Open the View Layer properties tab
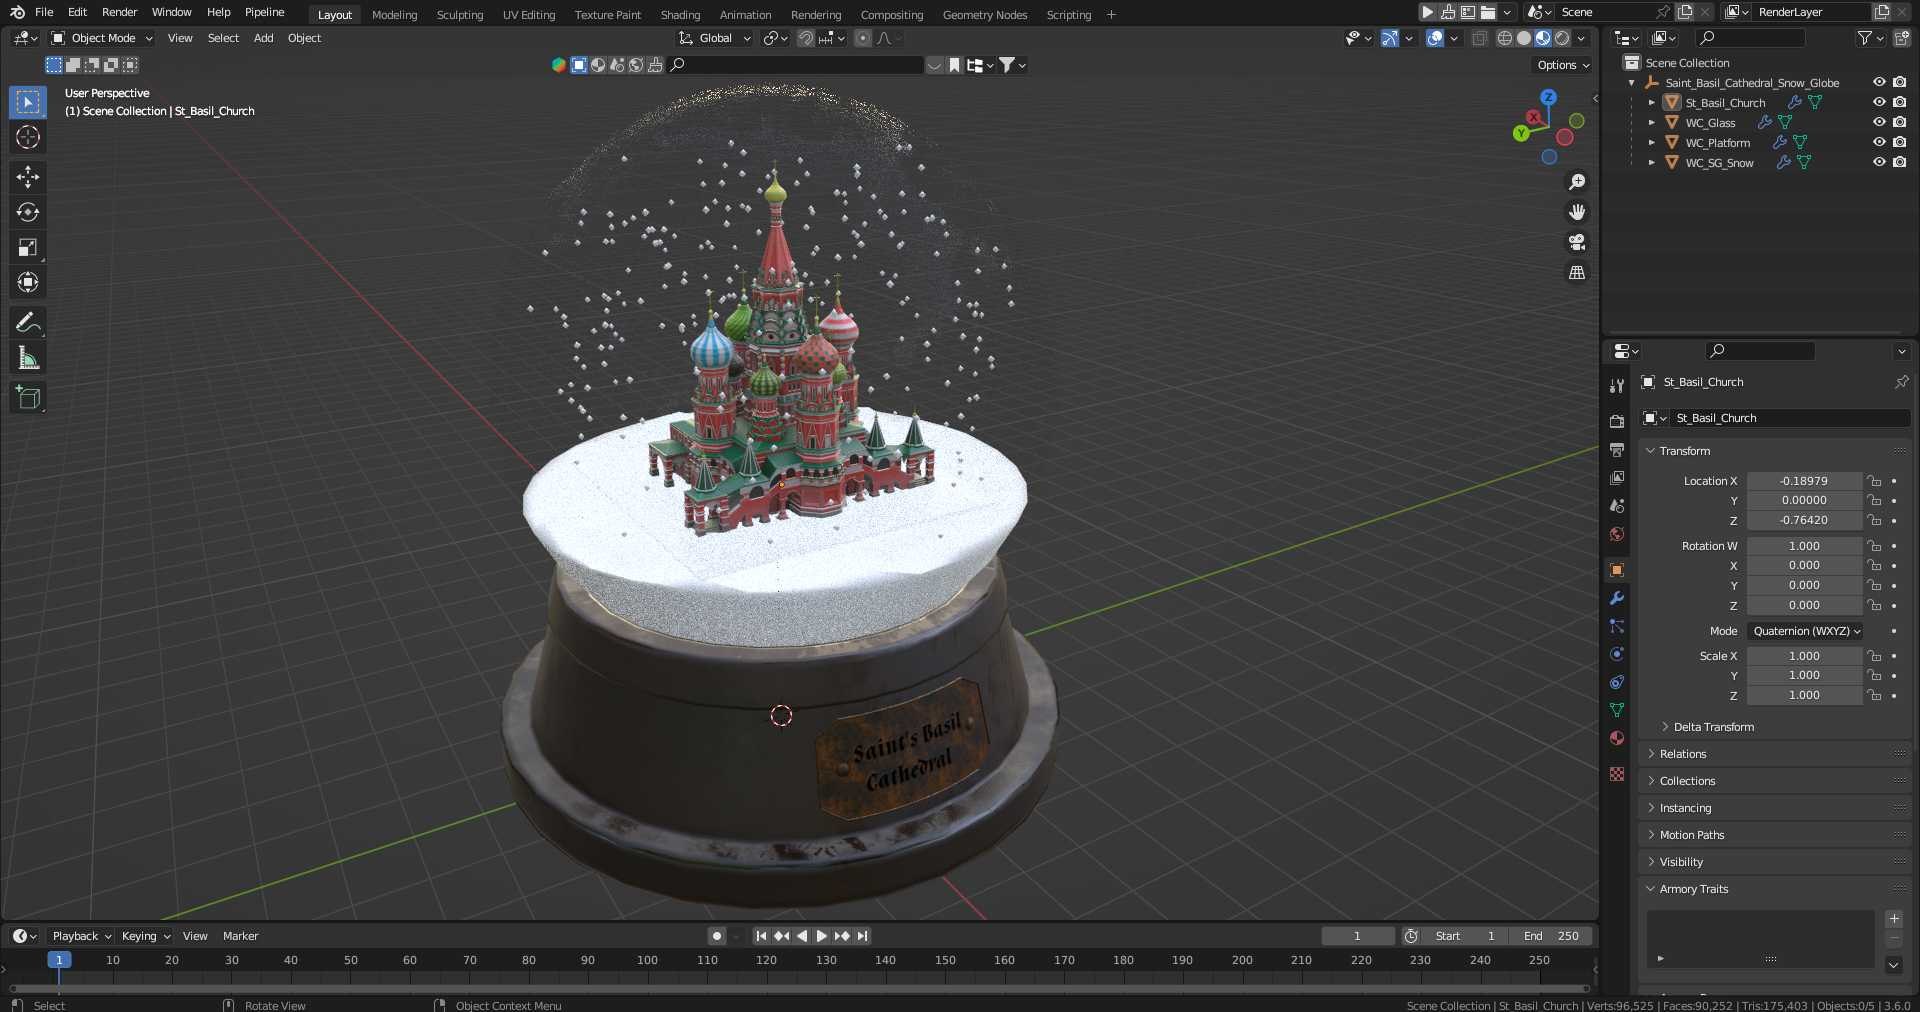This screenshot has width=1920, height=1012. [1617, 478]
